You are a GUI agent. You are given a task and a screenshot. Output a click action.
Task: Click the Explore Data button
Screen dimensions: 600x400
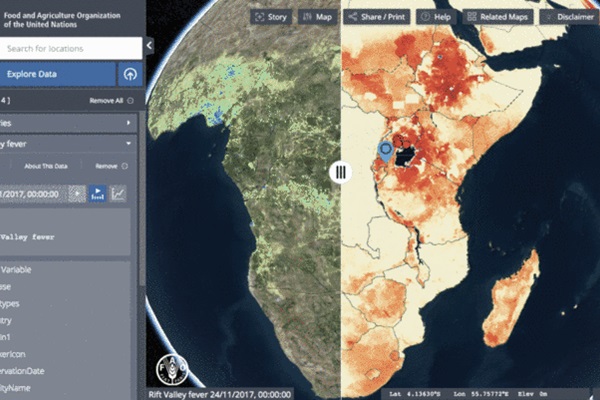pyautogui.click(x=58, y=74)
